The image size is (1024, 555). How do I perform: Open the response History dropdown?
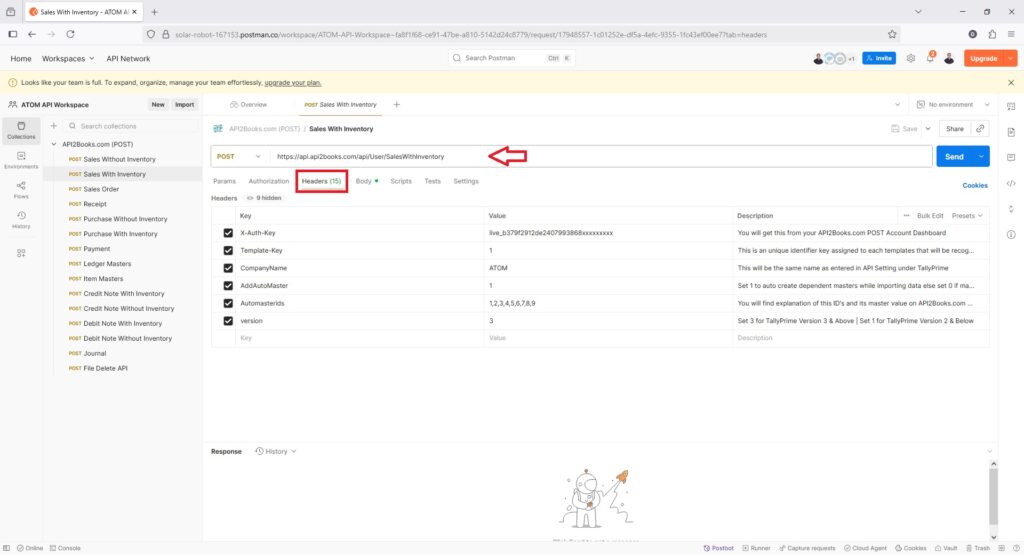click(x=276, y=451)
